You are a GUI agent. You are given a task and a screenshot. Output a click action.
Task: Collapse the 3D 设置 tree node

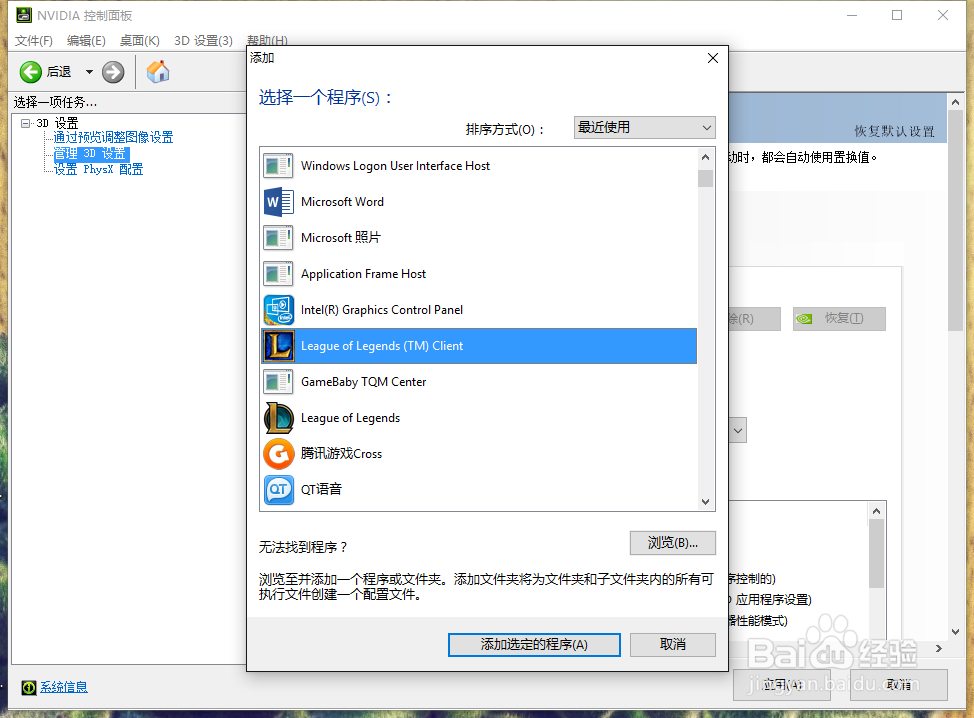(x=25, y=123)
